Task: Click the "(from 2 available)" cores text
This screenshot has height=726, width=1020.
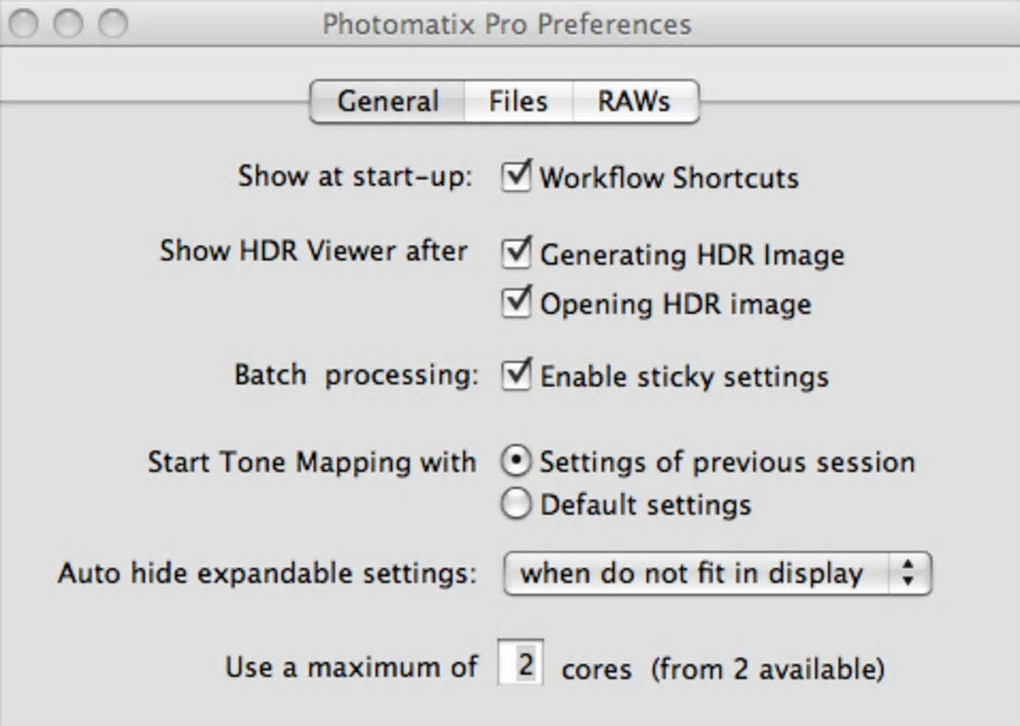Action: pos(768,667)
